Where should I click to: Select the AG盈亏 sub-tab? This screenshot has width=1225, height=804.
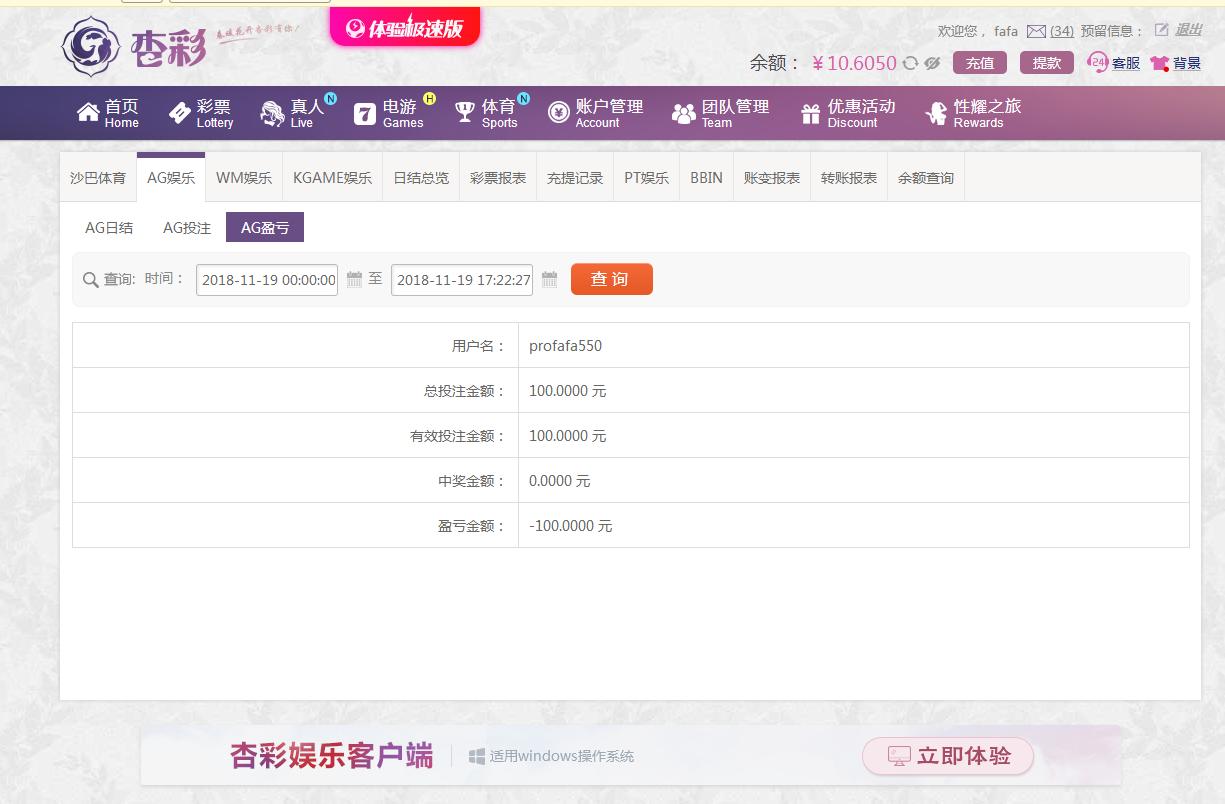[x=265, y=228]
